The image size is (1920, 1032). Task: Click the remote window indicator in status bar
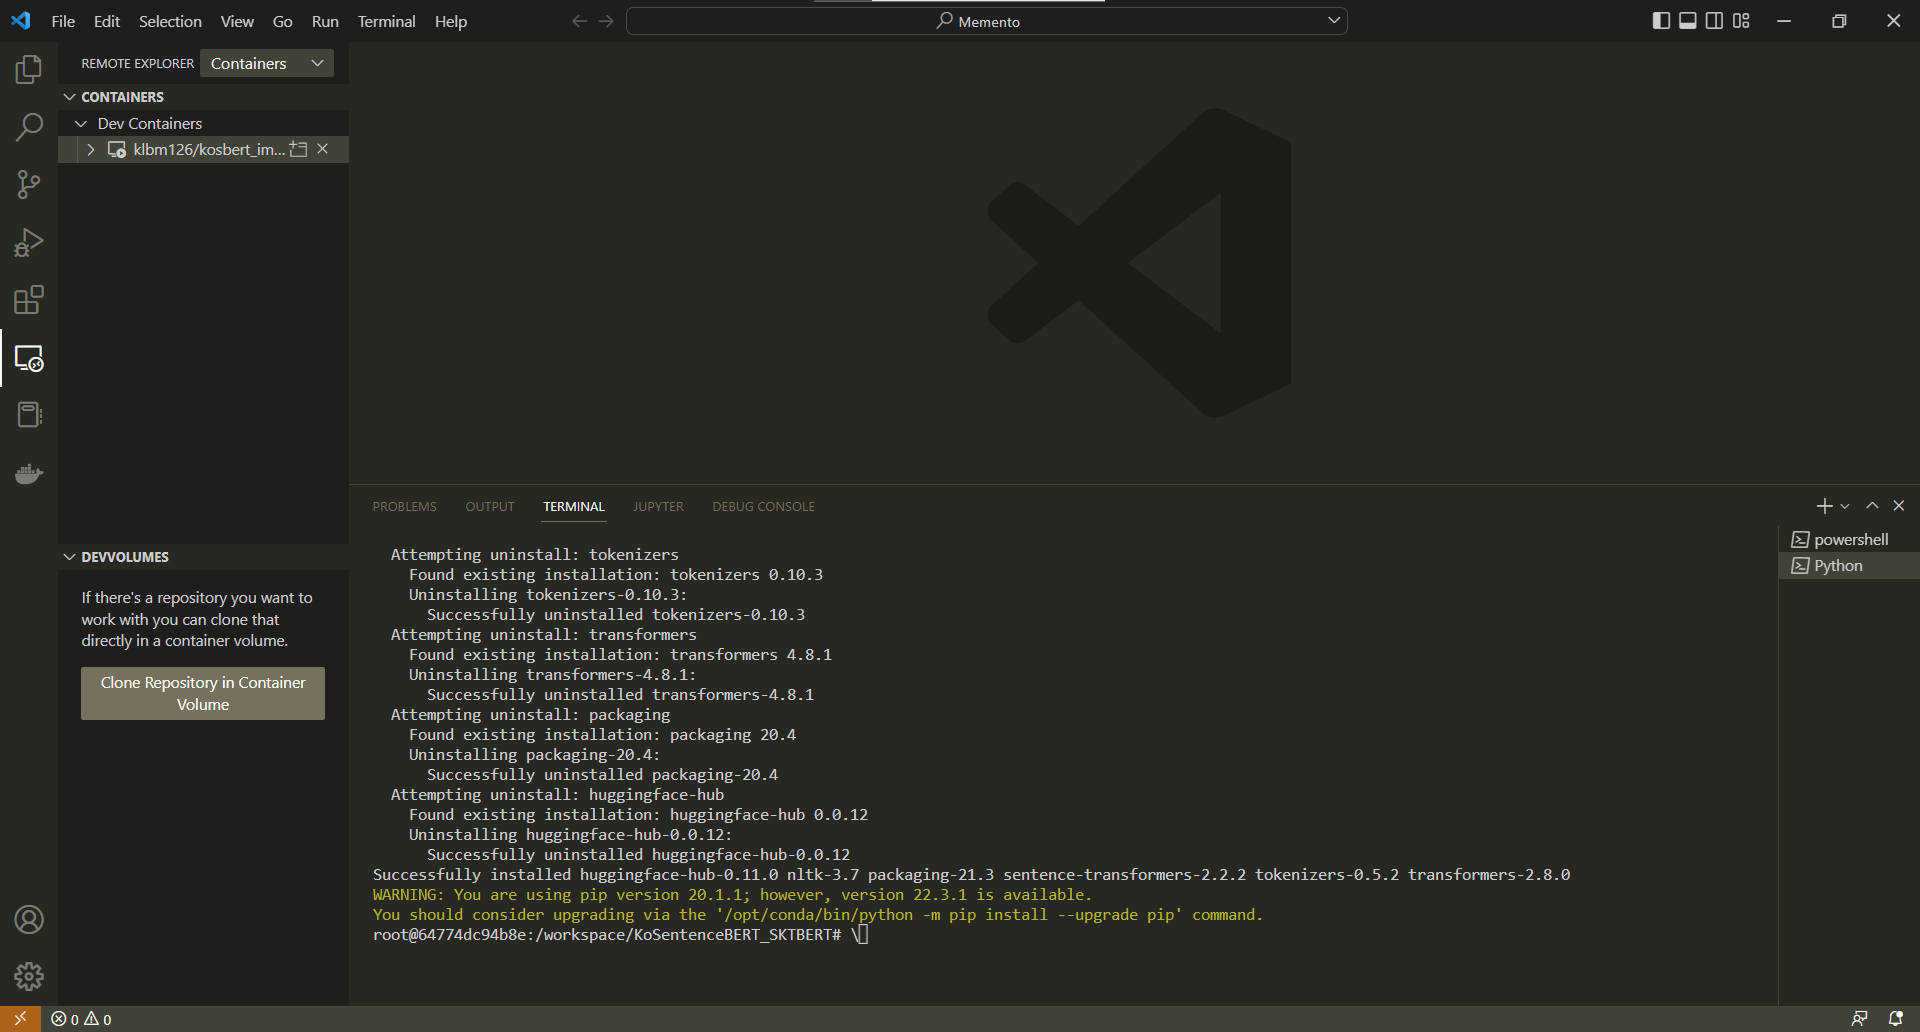pos(20,1019)
